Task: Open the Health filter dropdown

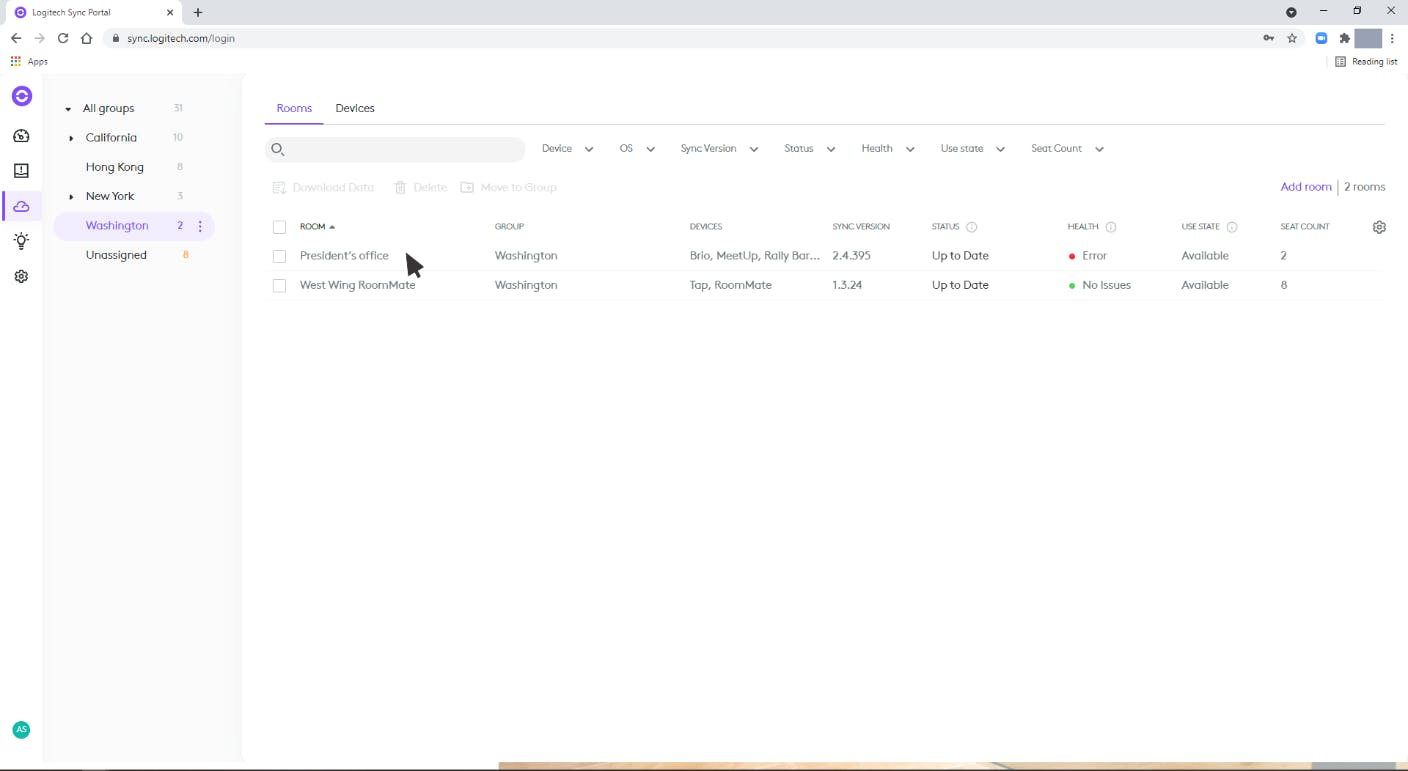Action: (x=888, y=149)
